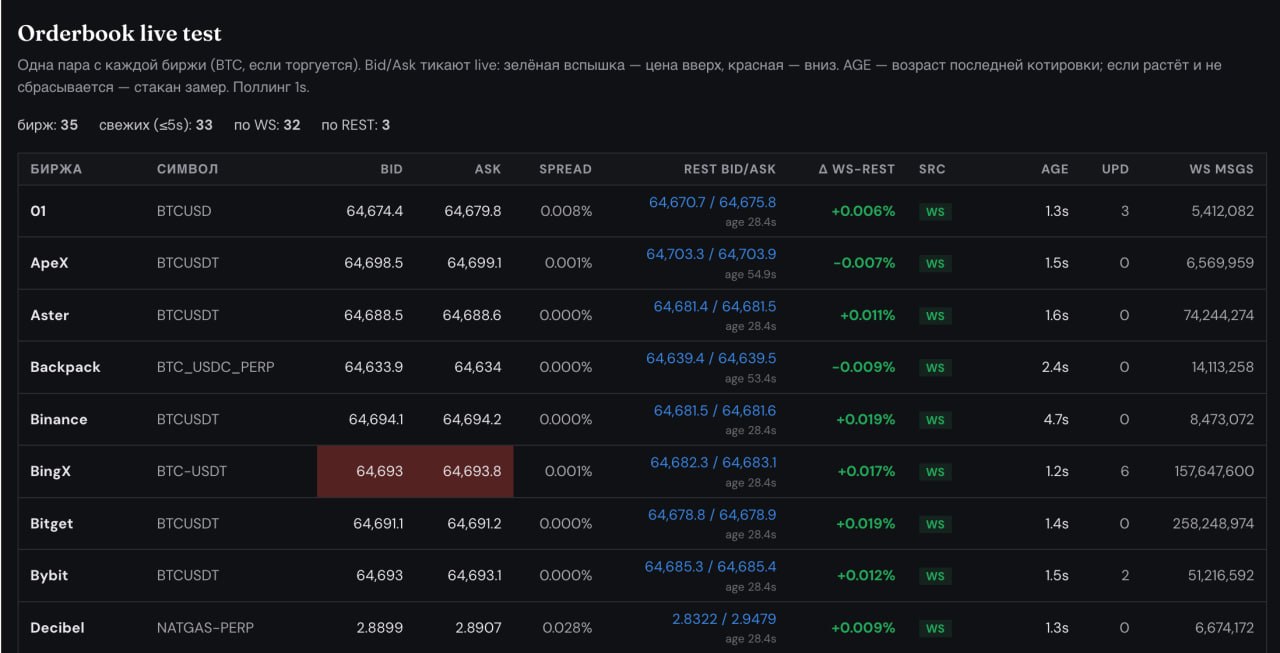
Task: Click the бирж: 35 counter
Action: (48, 125)
